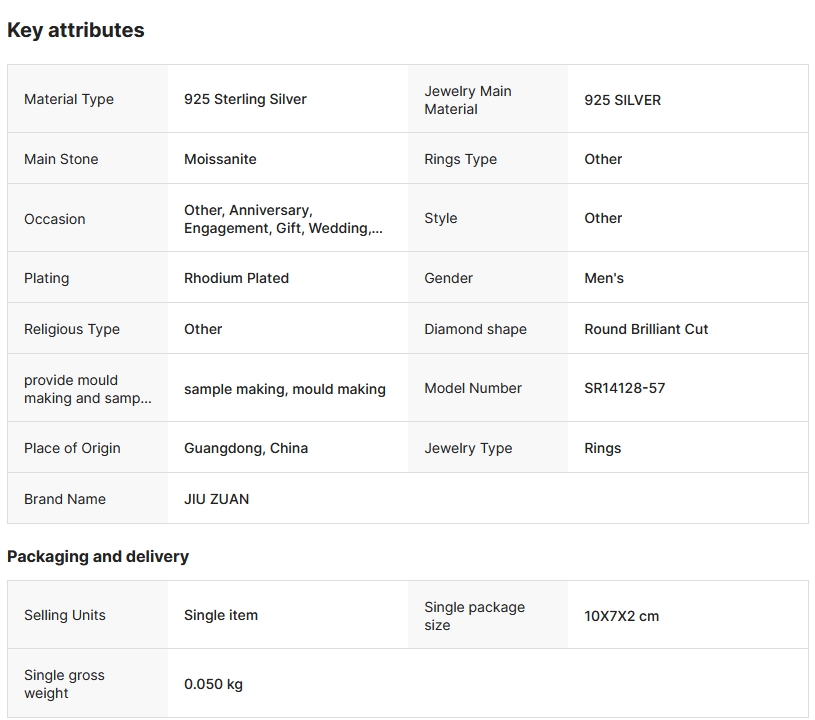
Task: Select model number SR14128-57
Action: click(x=624, y=388)
